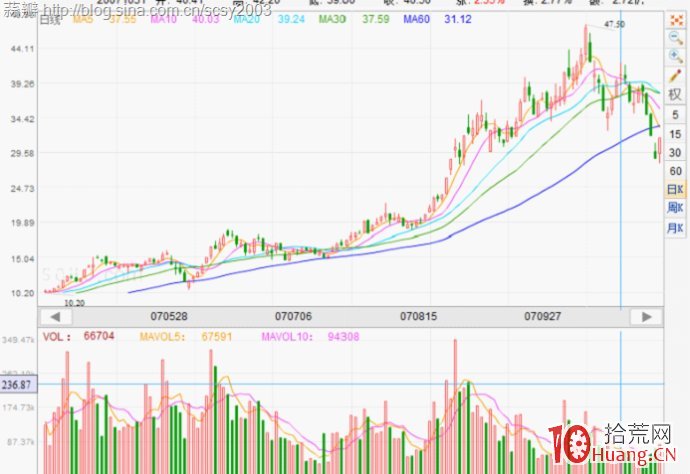Click the 070706 date on timeline
690x474 pixels.
click(293, 316)
